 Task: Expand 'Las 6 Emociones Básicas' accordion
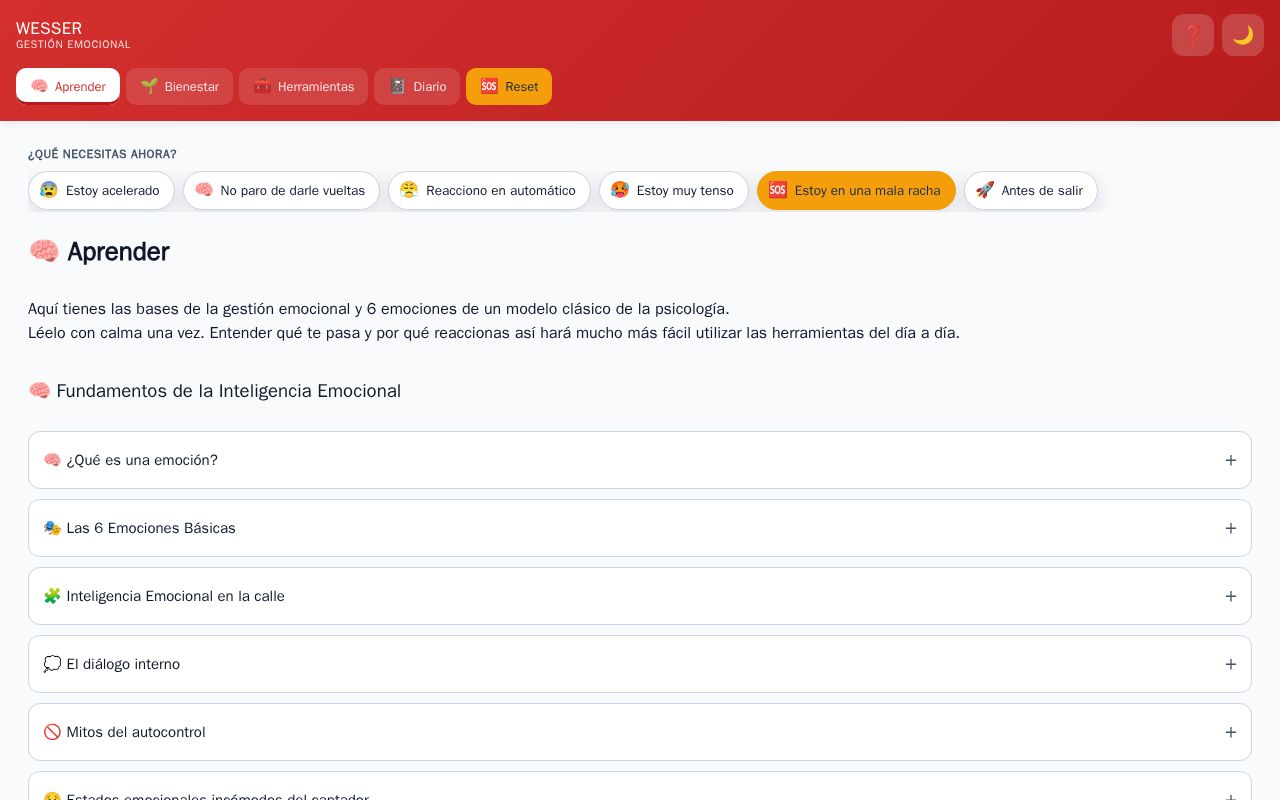pyautogui.click(x=640, y=528)
